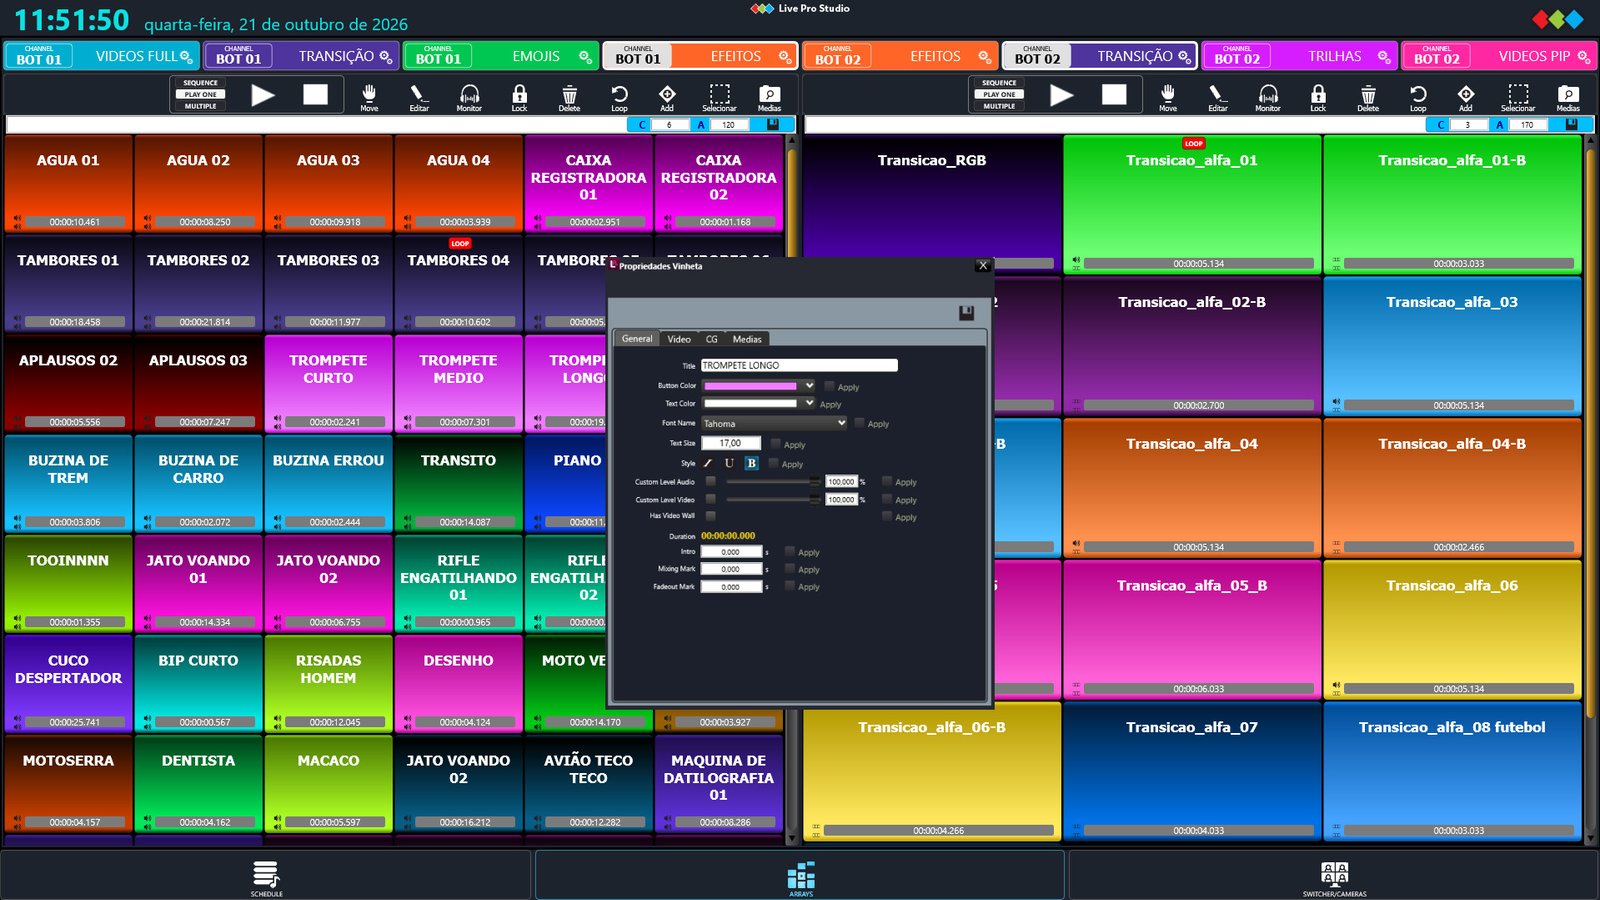Open the Monitor headphones tool in left panel

469,96
